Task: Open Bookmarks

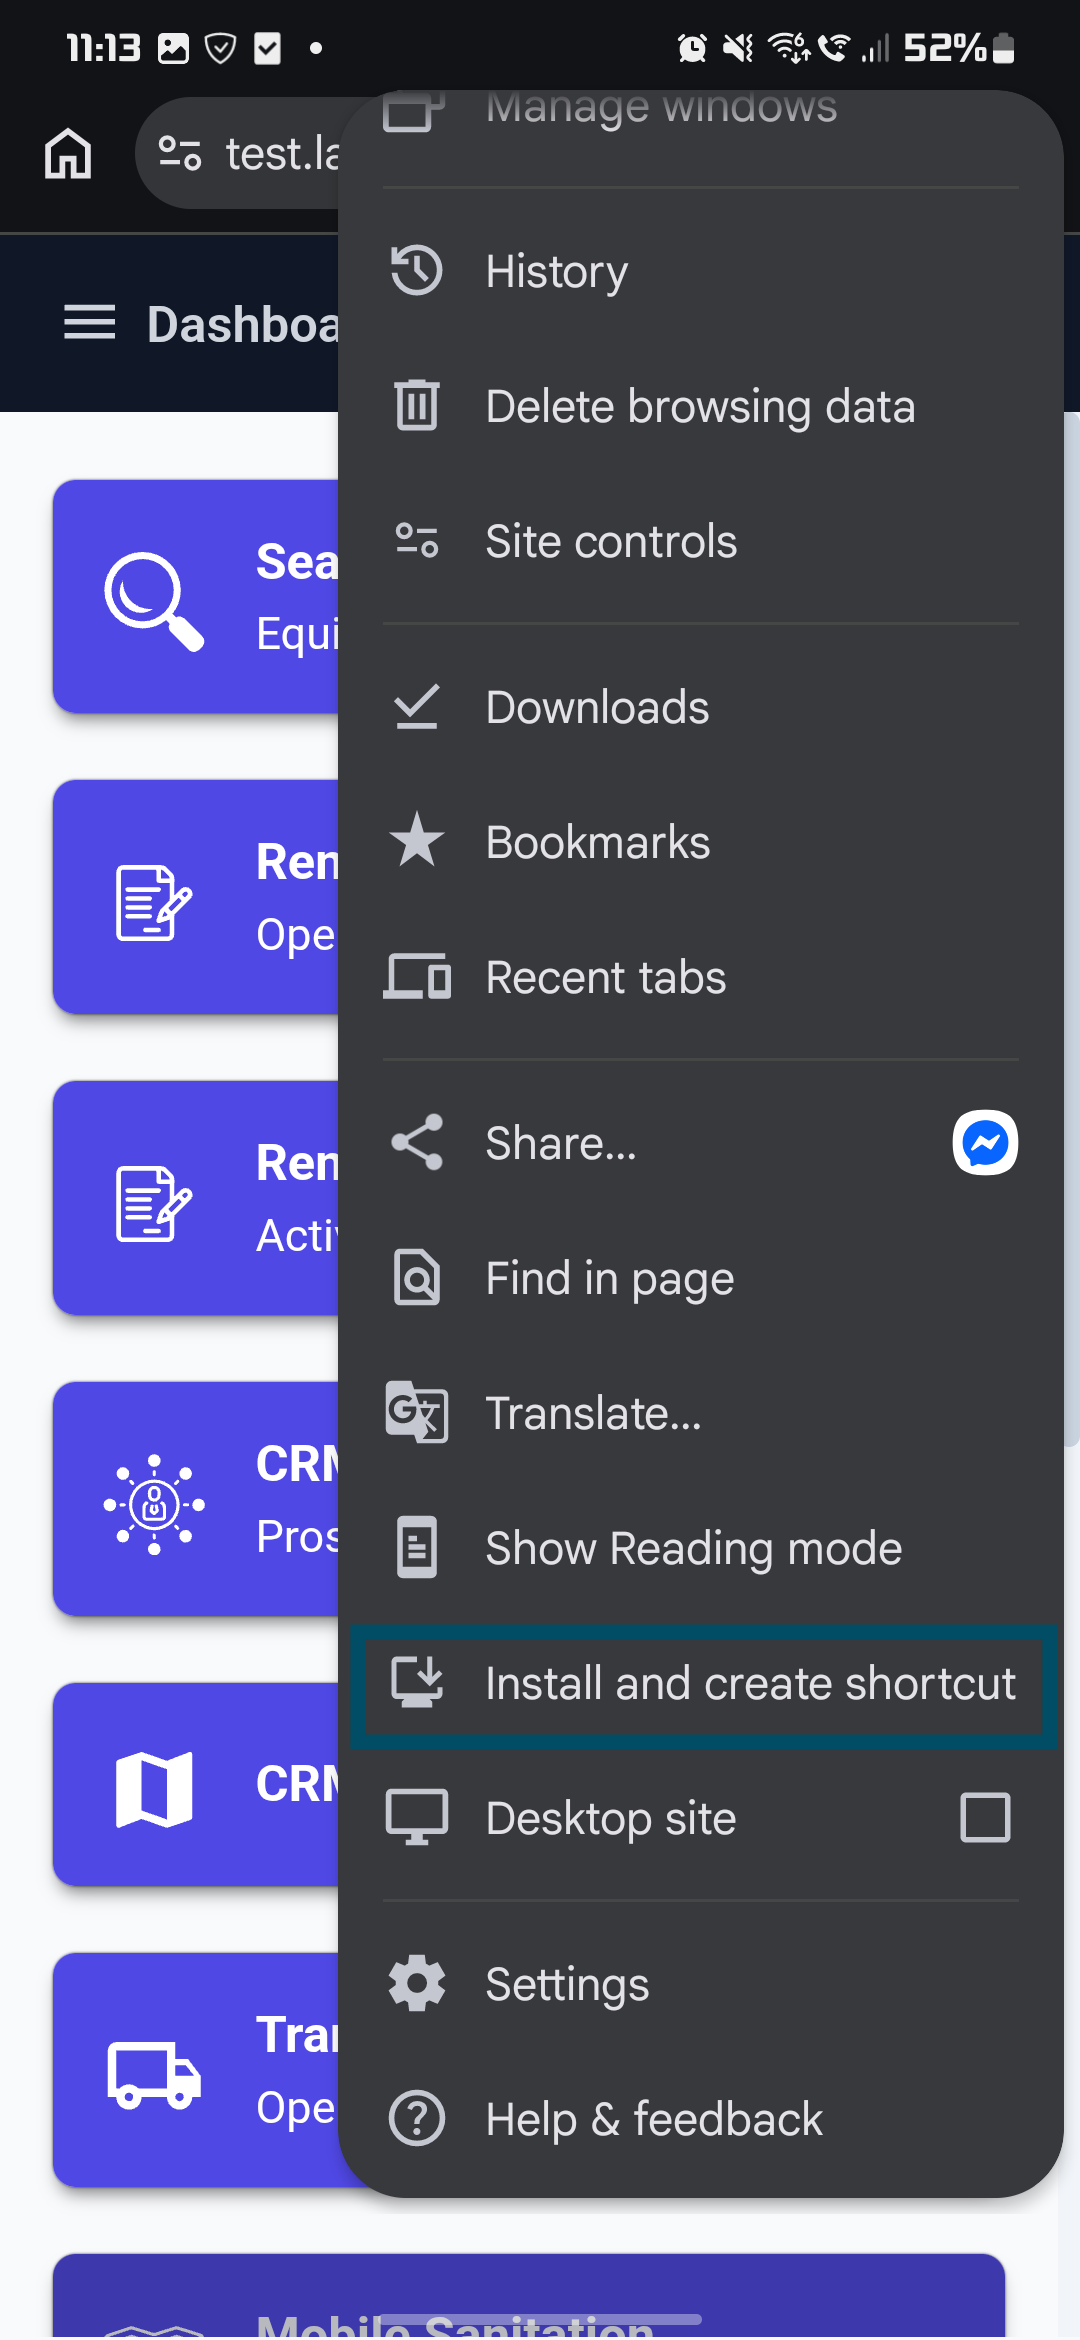Action: (700, 842)
